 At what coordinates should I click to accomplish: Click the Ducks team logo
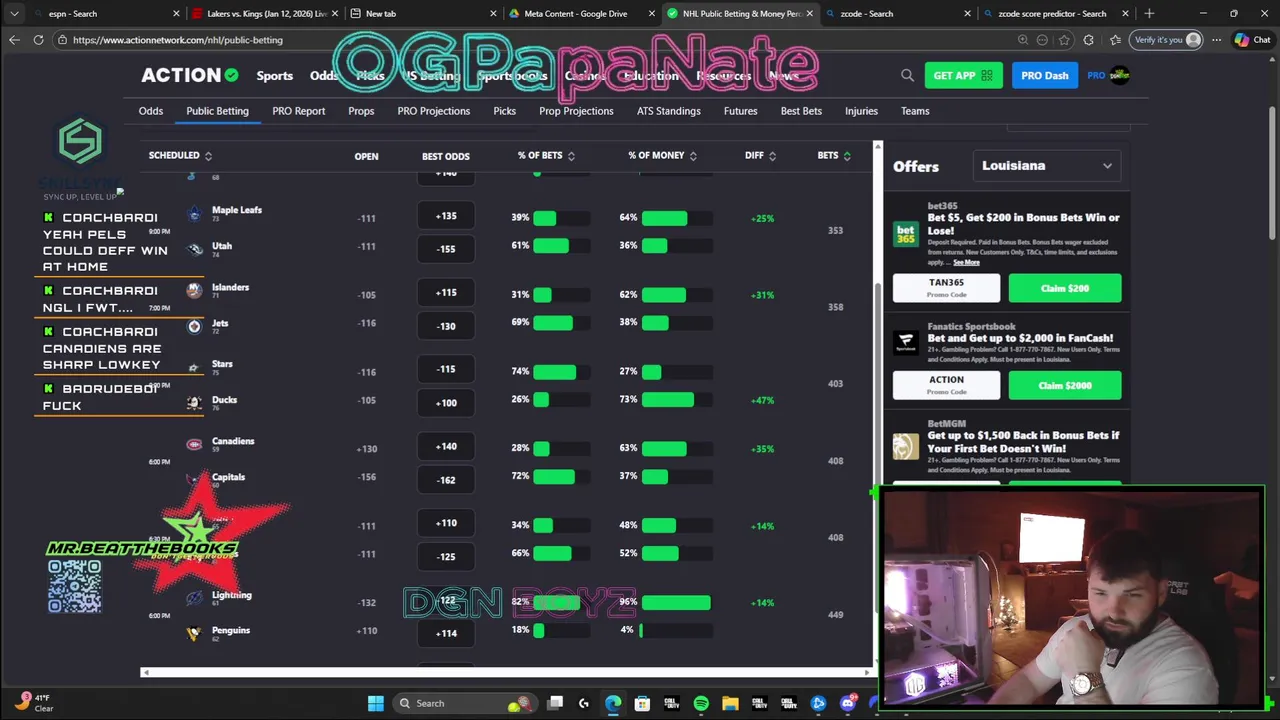click(x=194, y=403)
